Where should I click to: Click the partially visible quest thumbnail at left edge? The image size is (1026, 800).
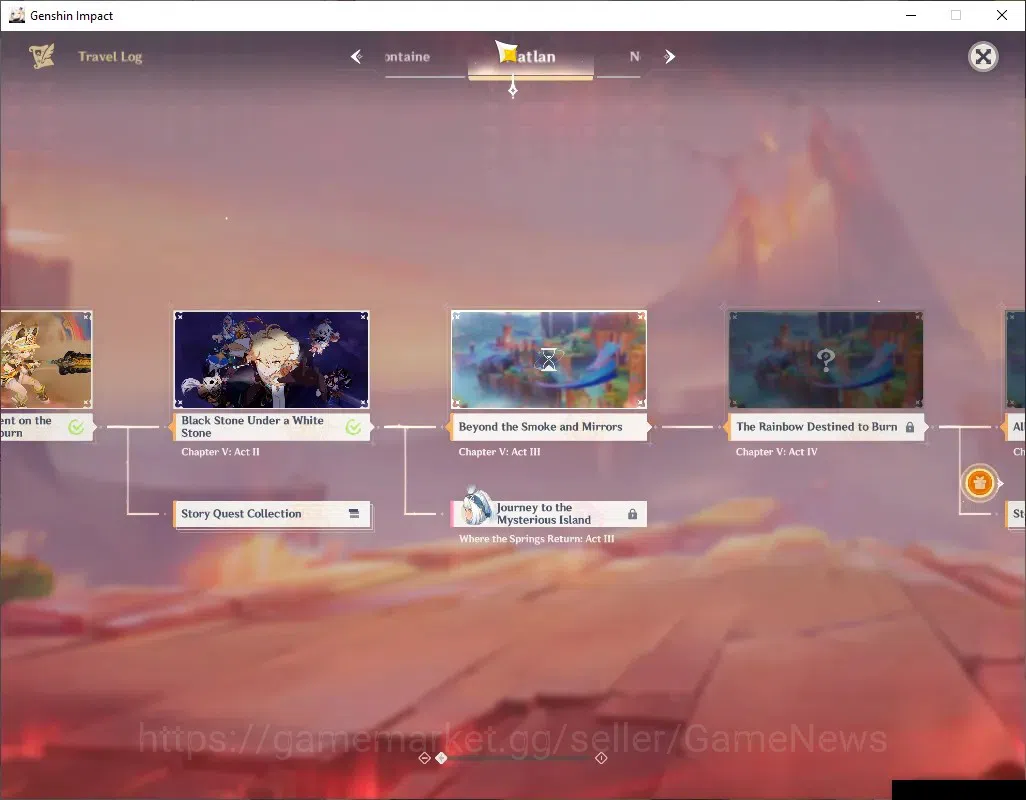[46, 360]
